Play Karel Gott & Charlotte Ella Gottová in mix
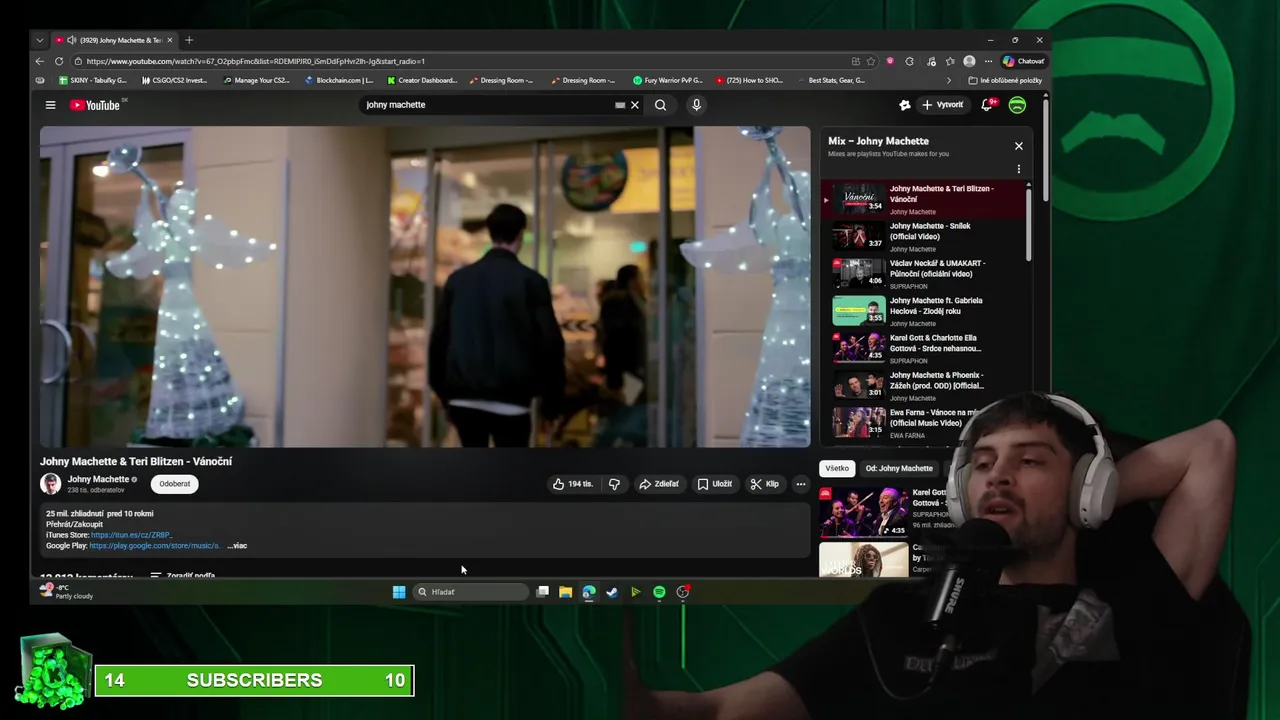Image resolution: width=1280 pixels, height=720 pixels. 926,348
